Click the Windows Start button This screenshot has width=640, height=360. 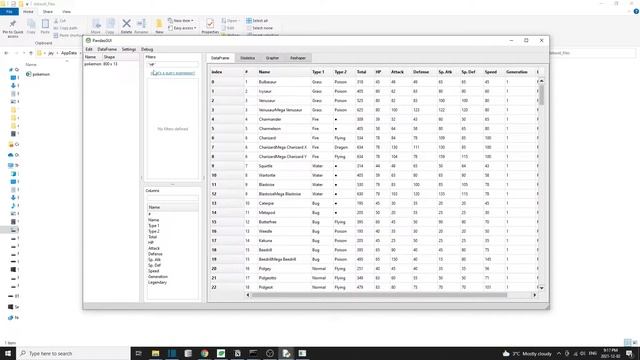click(8, 353)
